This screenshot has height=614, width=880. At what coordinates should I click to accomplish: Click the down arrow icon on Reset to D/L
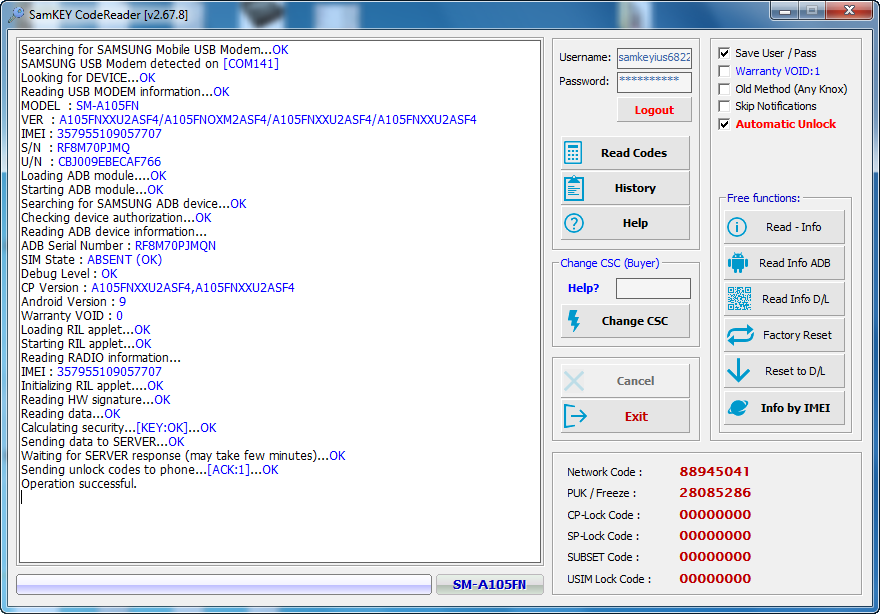click(x=738, y=370)
